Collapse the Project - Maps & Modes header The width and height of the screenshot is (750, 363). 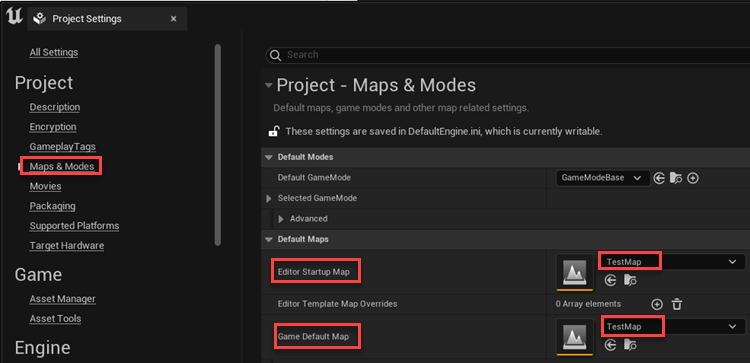coord(268,86)
